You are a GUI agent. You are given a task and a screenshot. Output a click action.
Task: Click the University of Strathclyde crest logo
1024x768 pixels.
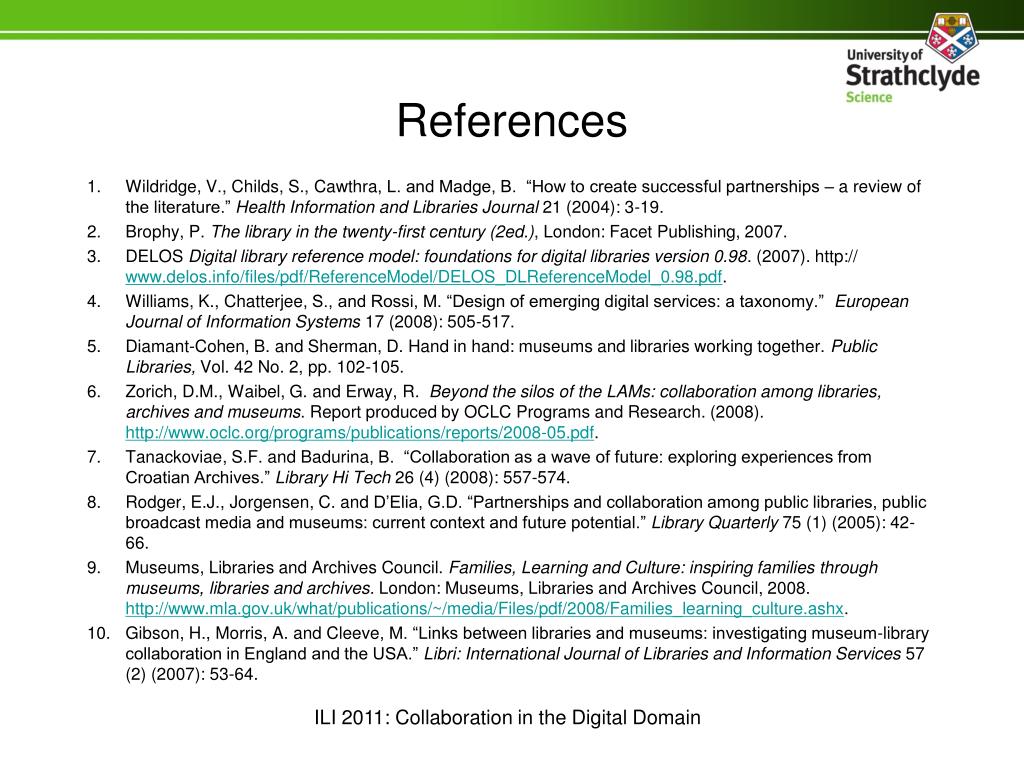click(952, 36)
